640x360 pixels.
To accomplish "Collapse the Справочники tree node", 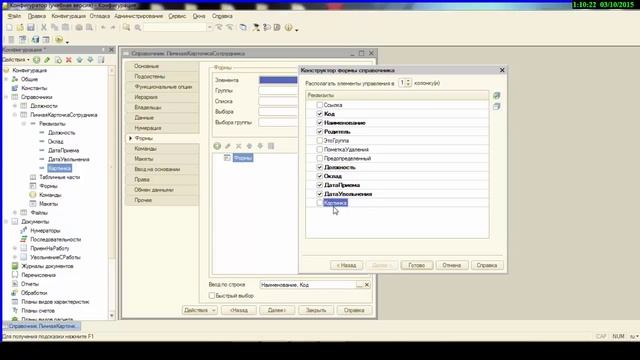I will tap(6, 97).
